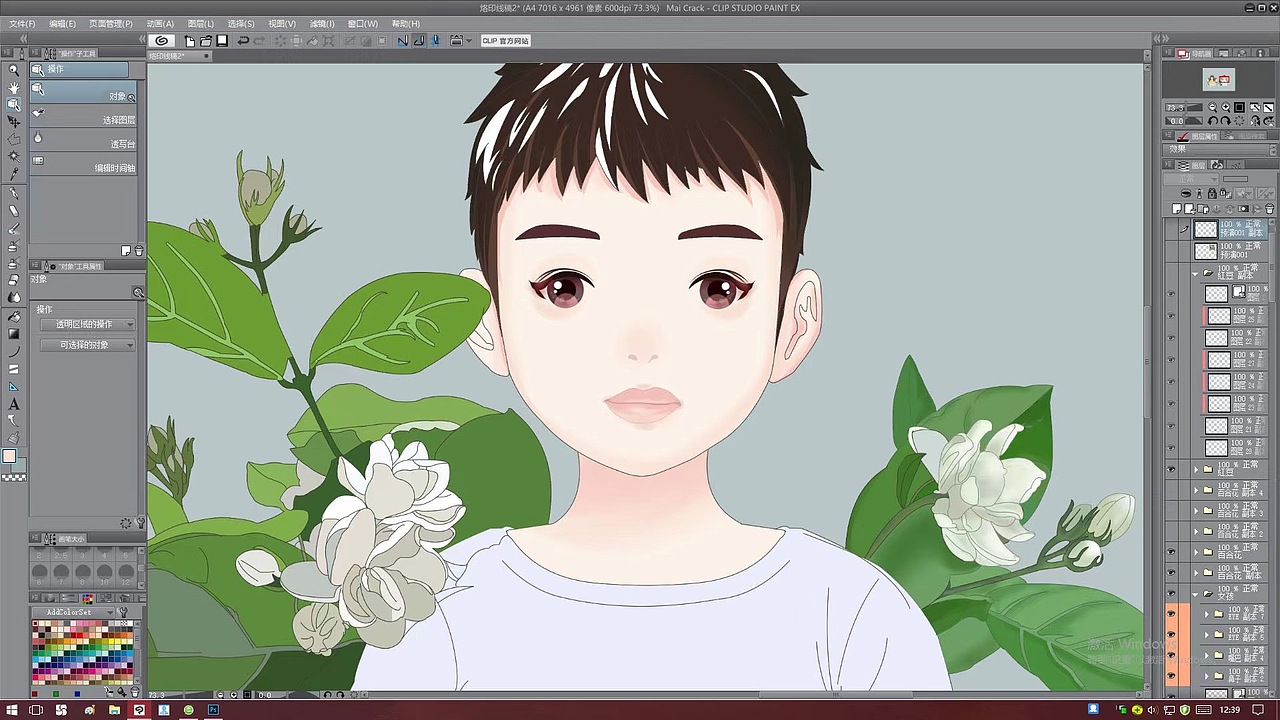Screen dimensions: 1280x720
Task: Select the Hand move tool
Action: coord(14,88)
